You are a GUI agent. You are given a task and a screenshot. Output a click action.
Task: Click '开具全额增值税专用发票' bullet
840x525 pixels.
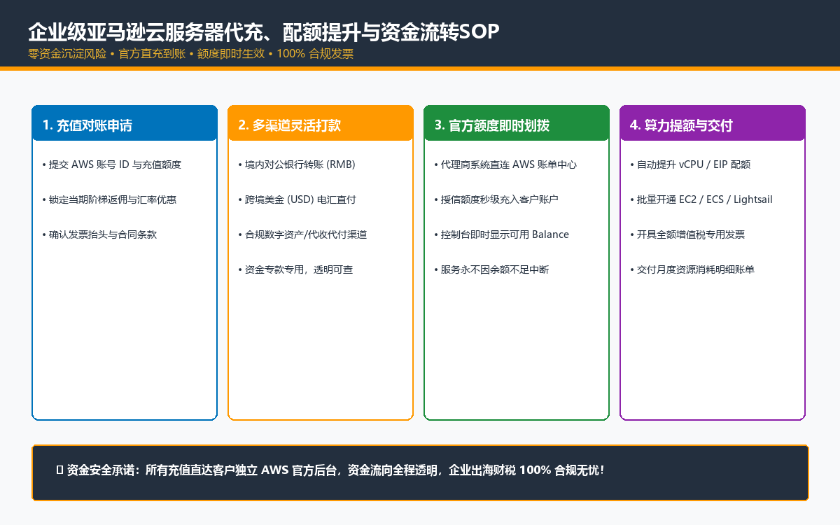click(x=687, y=235)
